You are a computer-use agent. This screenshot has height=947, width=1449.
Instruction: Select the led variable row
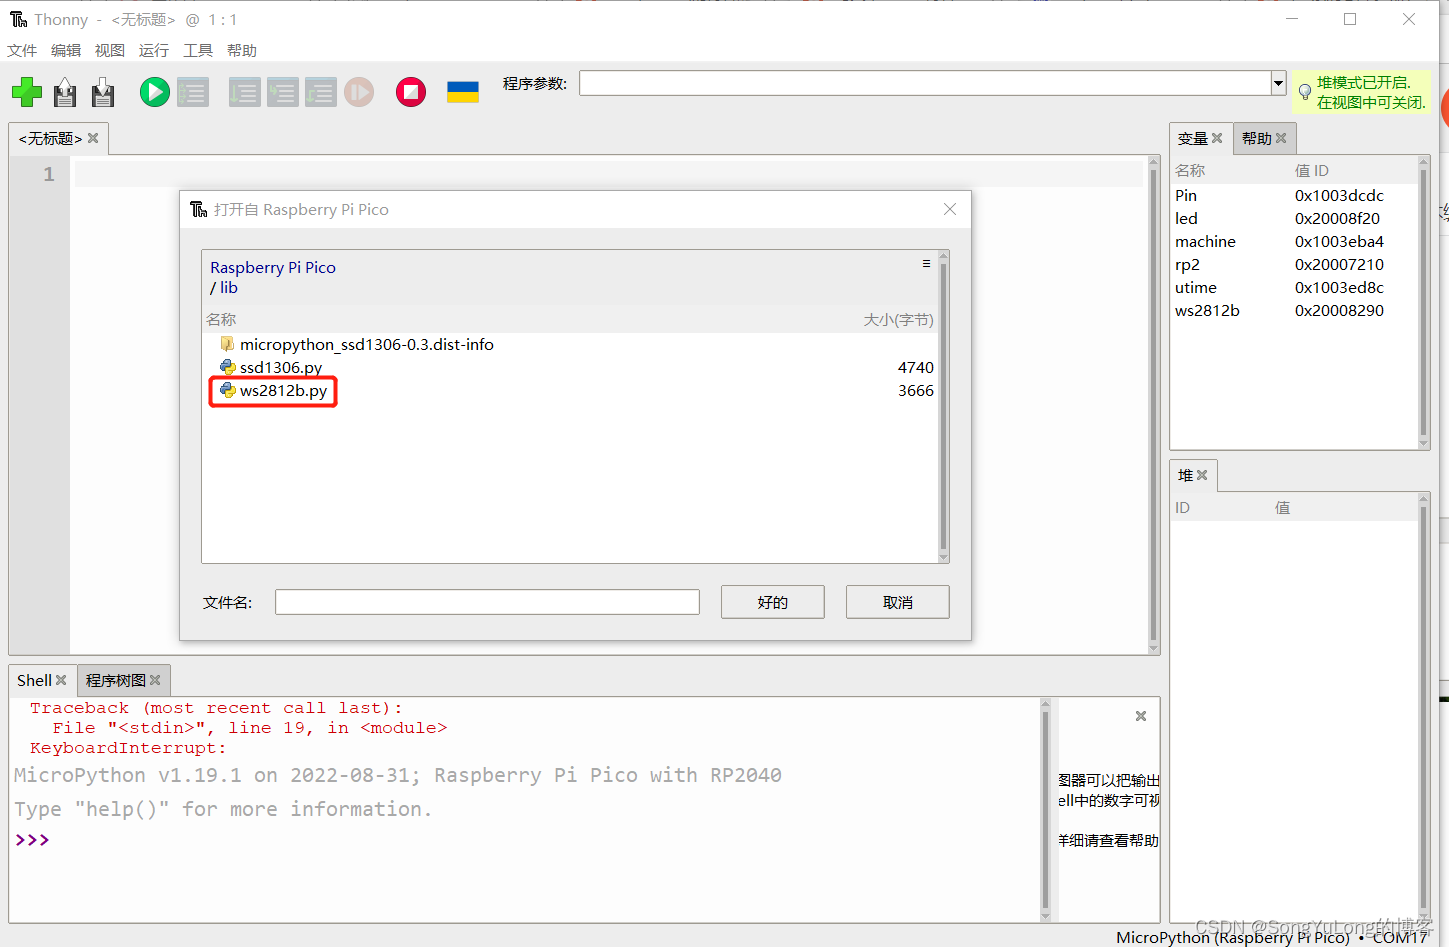tap(1294, 218)
